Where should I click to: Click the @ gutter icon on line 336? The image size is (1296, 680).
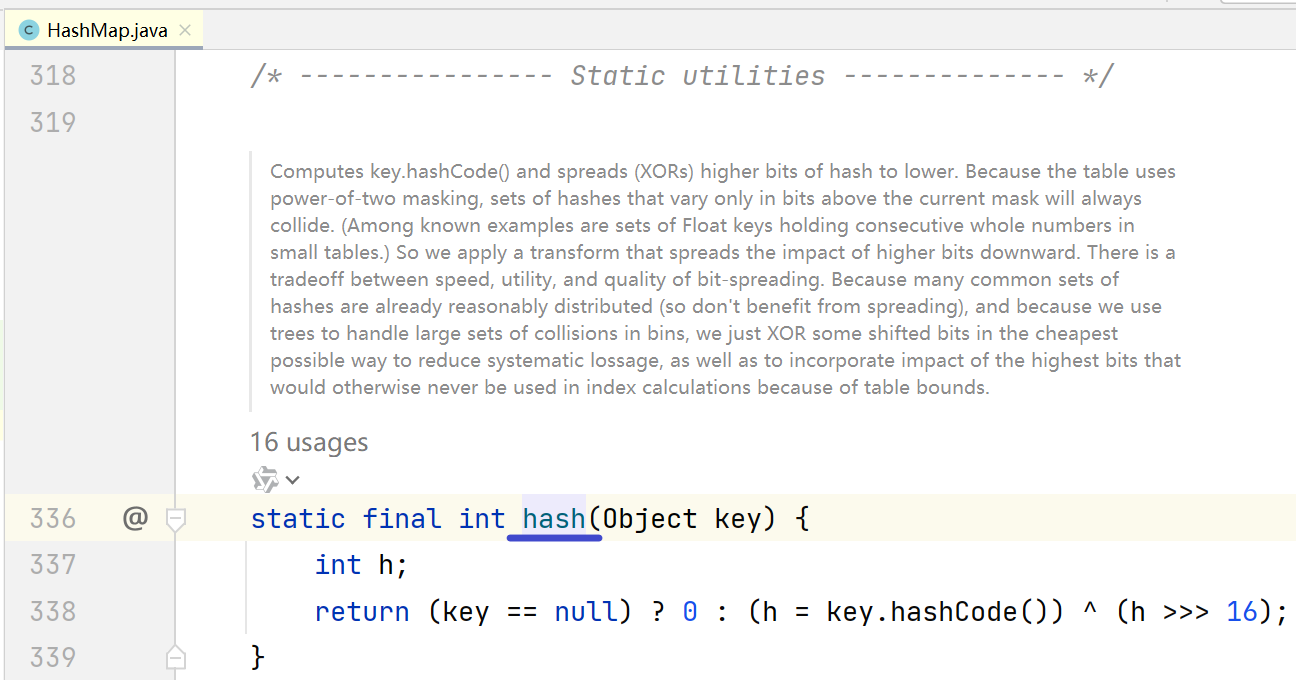pos(135,518)
